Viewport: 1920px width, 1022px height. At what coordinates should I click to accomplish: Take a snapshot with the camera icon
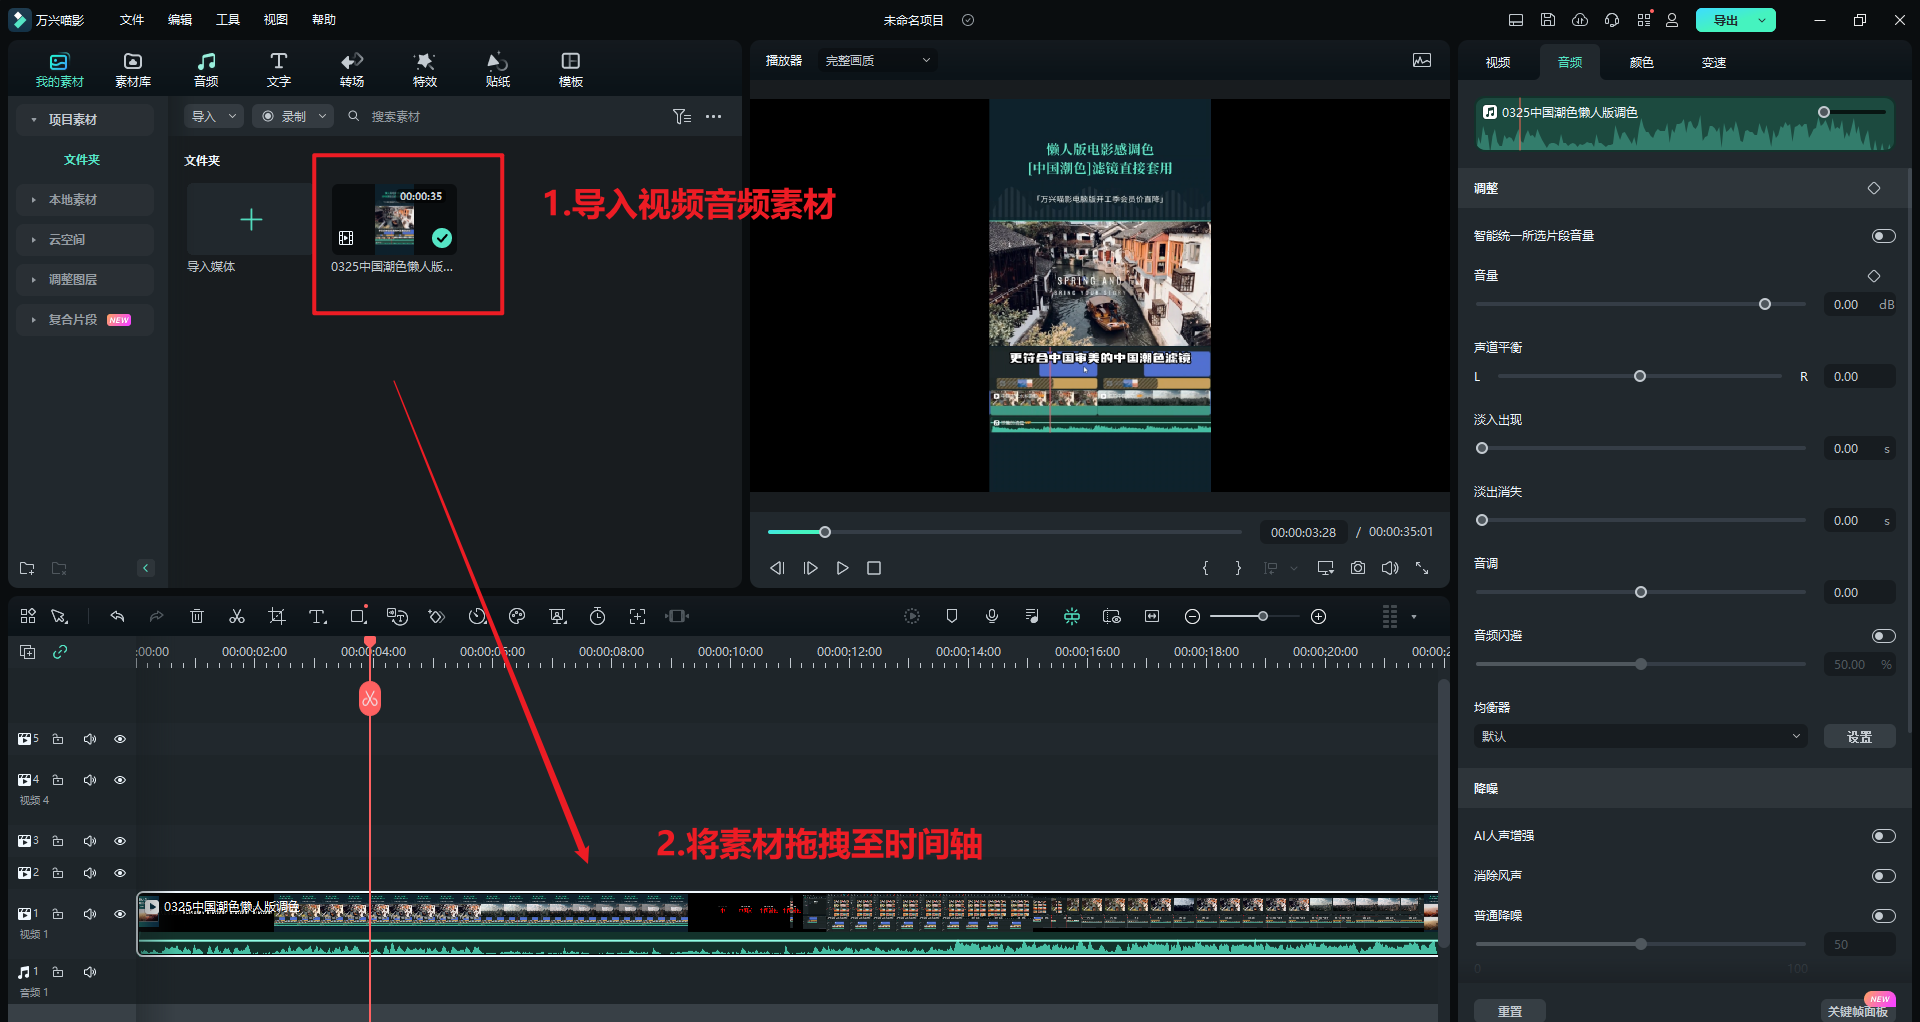[x=1357, y=568]
